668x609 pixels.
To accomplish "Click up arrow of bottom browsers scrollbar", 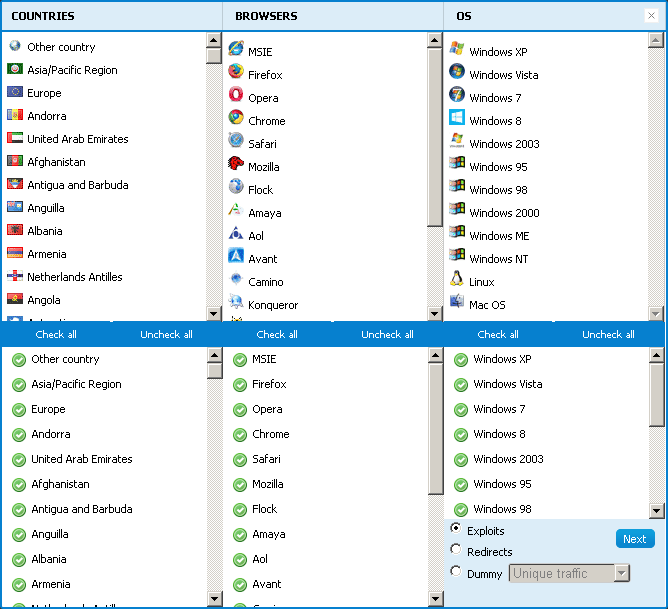I will pos(435,355).
